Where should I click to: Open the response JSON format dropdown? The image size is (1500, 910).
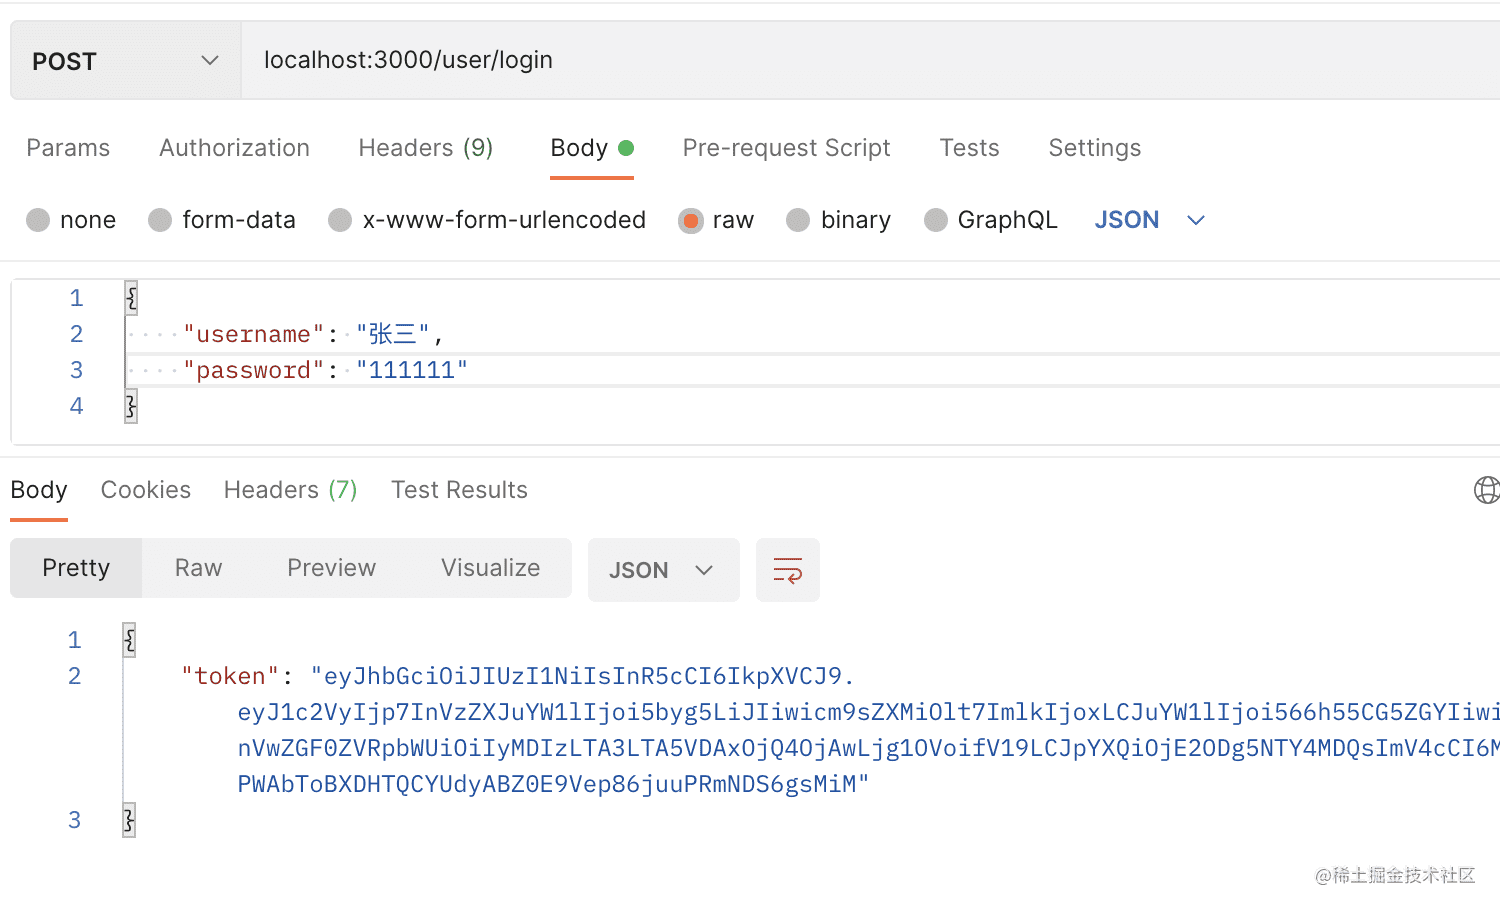662,570
